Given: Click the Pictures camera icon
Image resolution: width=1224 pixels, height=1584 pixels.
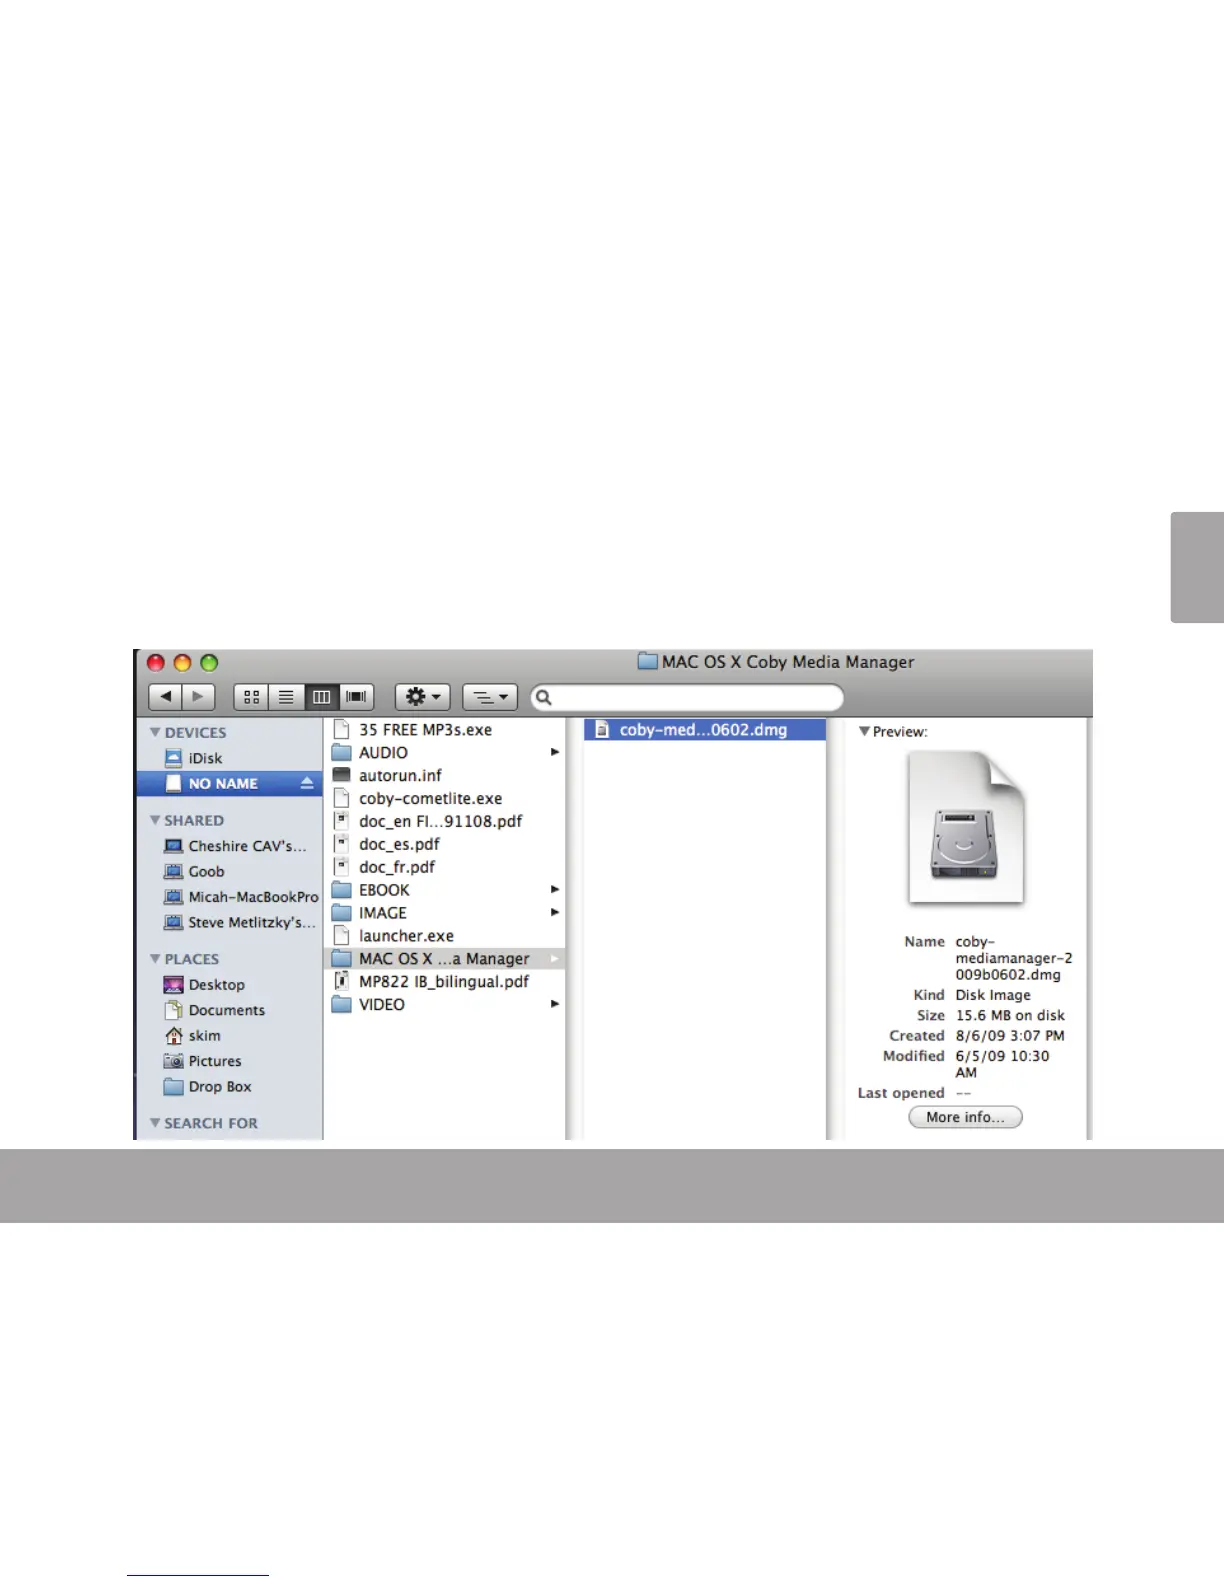Looking at the screenshot, I should 173,1061.
